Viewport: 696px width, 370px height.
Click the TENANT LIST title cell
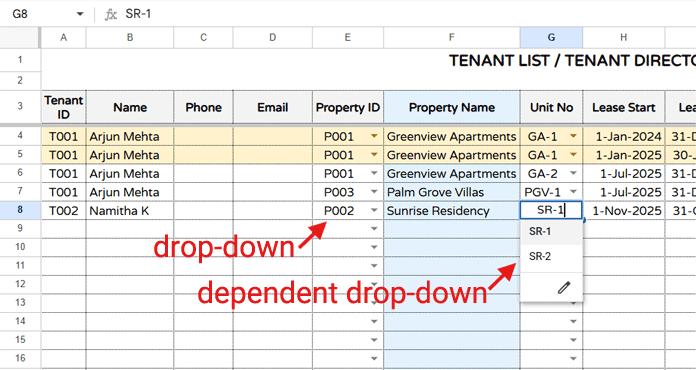572,60
